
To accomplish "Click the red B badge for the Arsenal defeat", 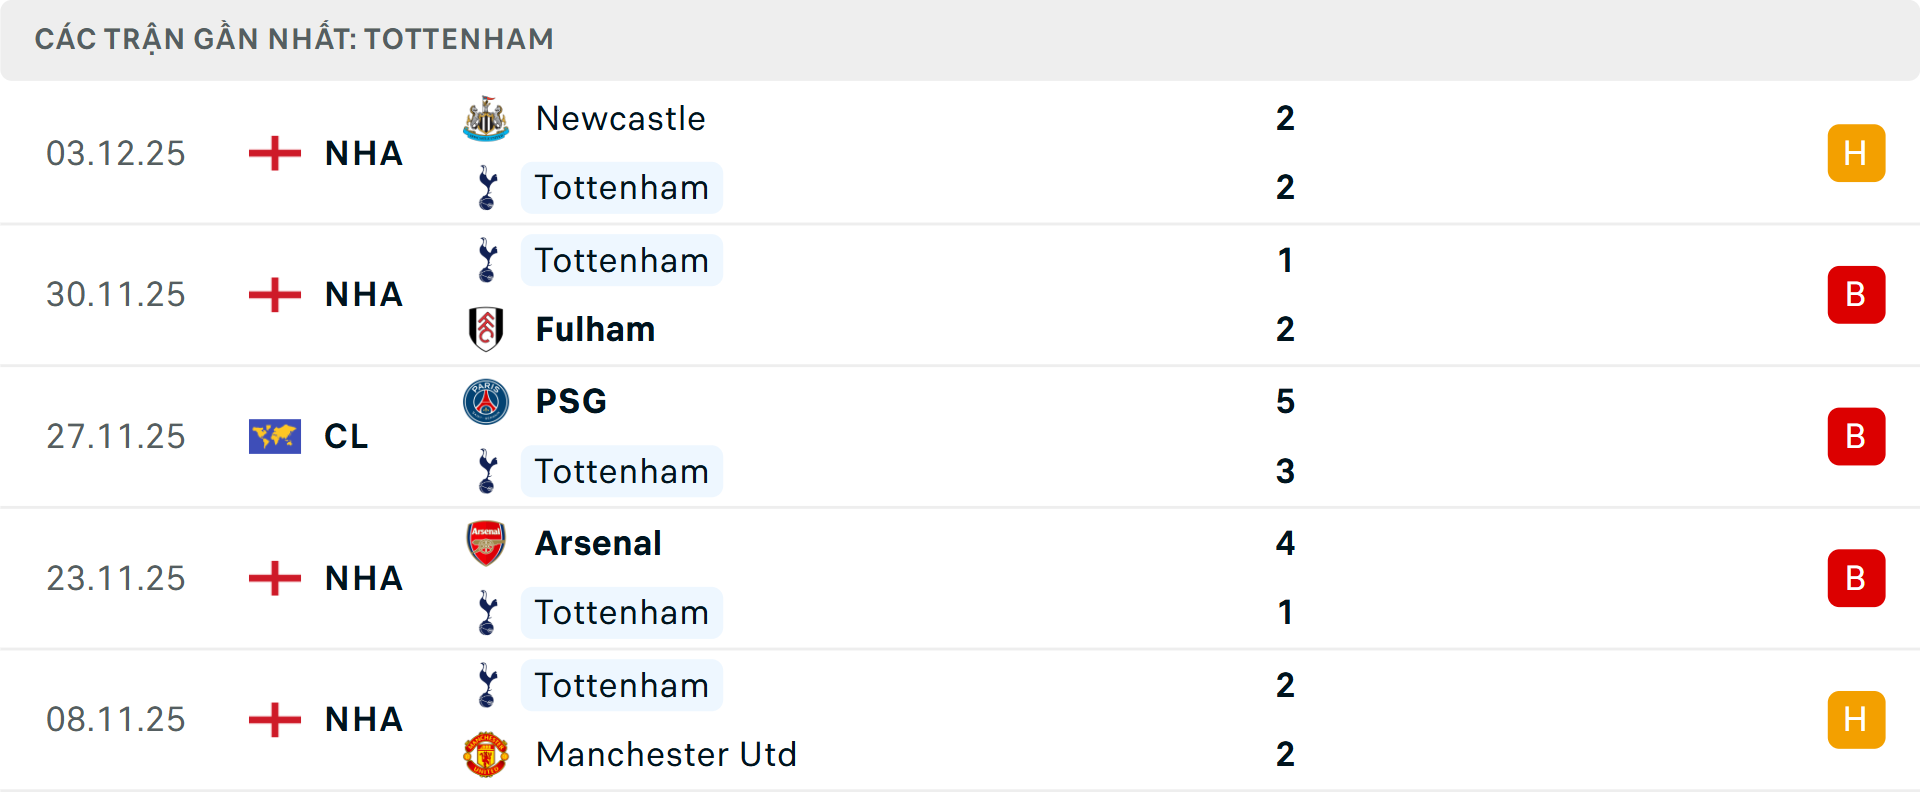I will pos(1856,577).
